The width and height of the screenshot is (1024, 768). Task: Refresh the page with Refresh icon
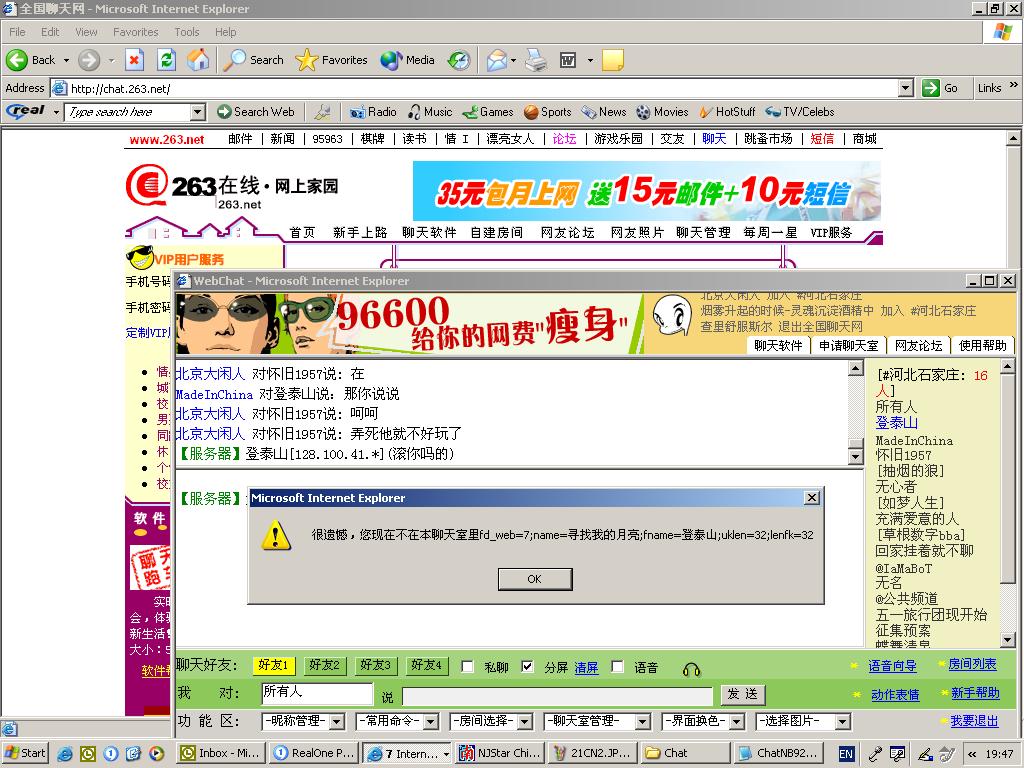pyautogui.click(x=167, y=60)
